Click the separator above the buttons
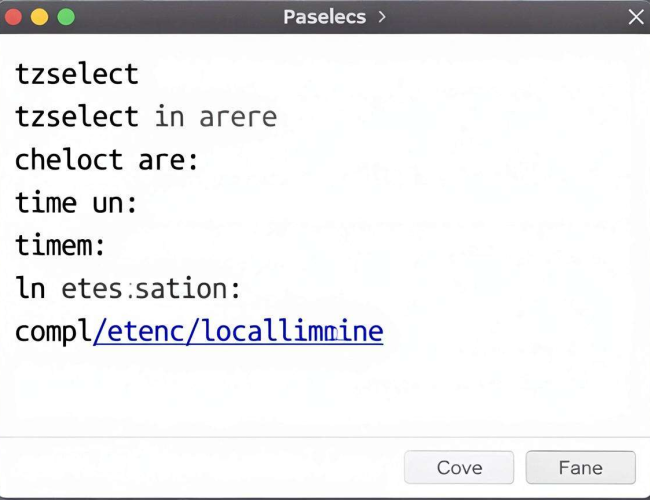Screen dimensions: 650x500 (x=325, y=437)
